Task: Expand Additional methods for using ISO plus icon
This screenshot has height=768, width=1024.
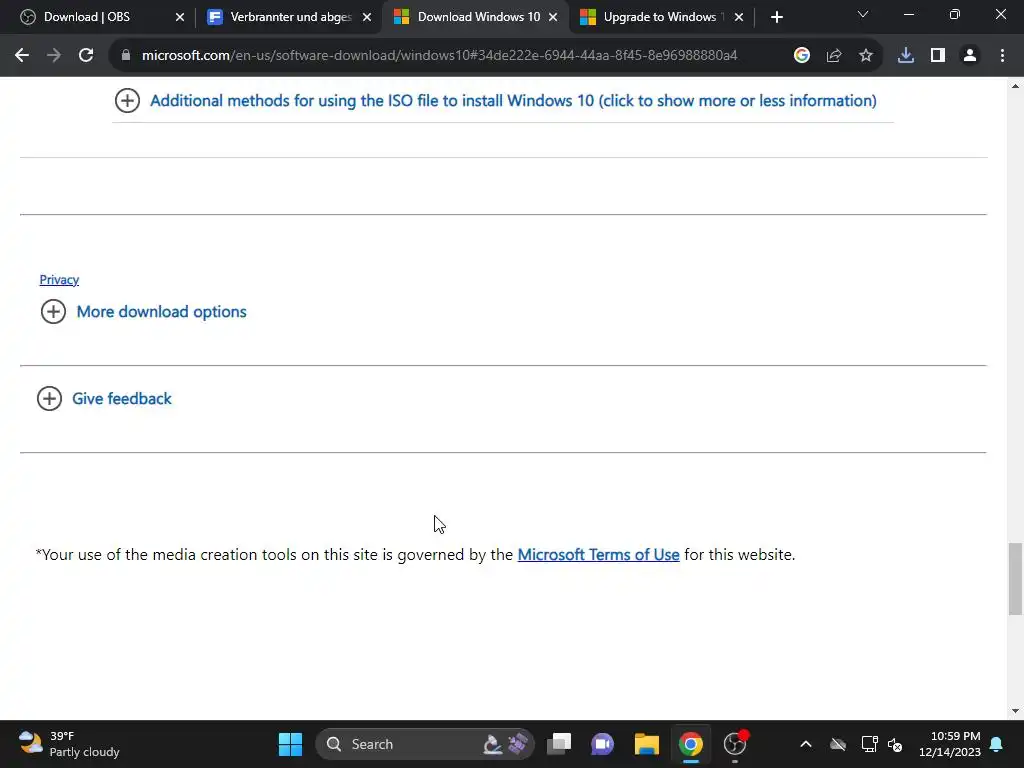Action: point(127,101)
